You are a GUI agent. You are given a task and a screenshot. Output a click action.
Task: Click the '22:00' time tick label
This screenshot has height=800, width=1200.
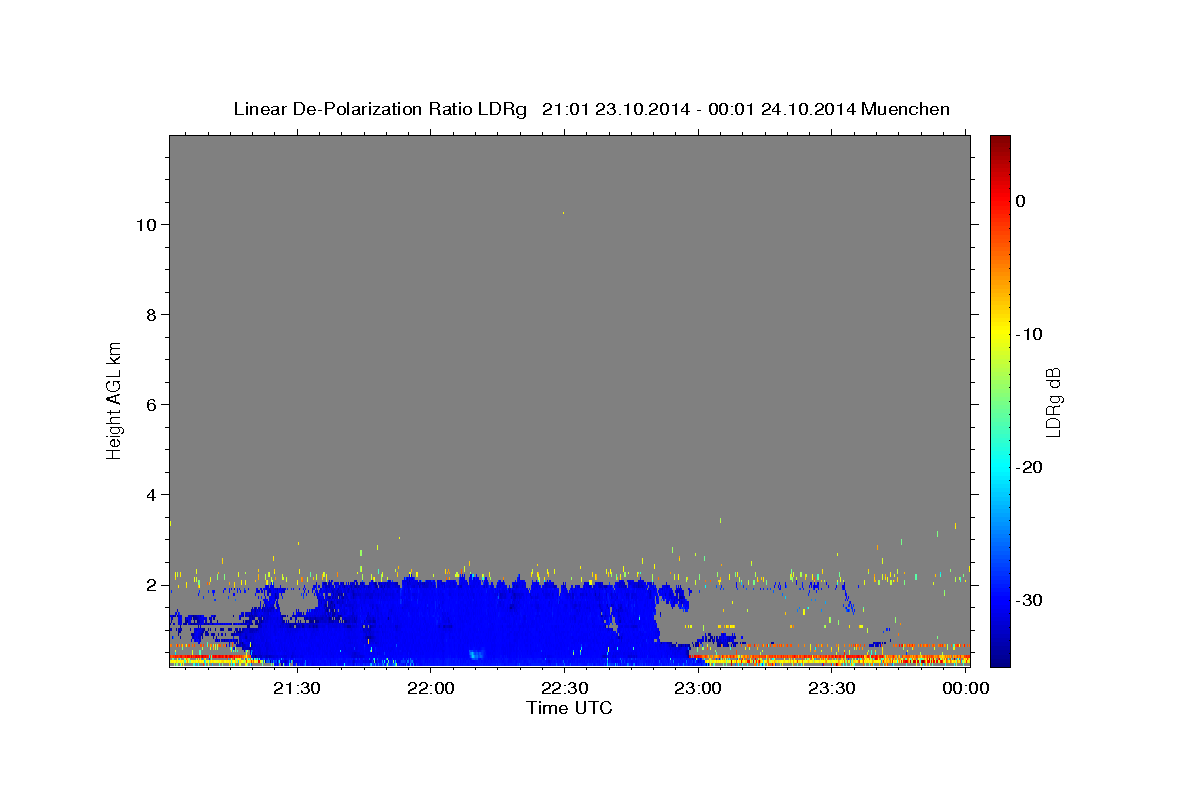point(431,688)
